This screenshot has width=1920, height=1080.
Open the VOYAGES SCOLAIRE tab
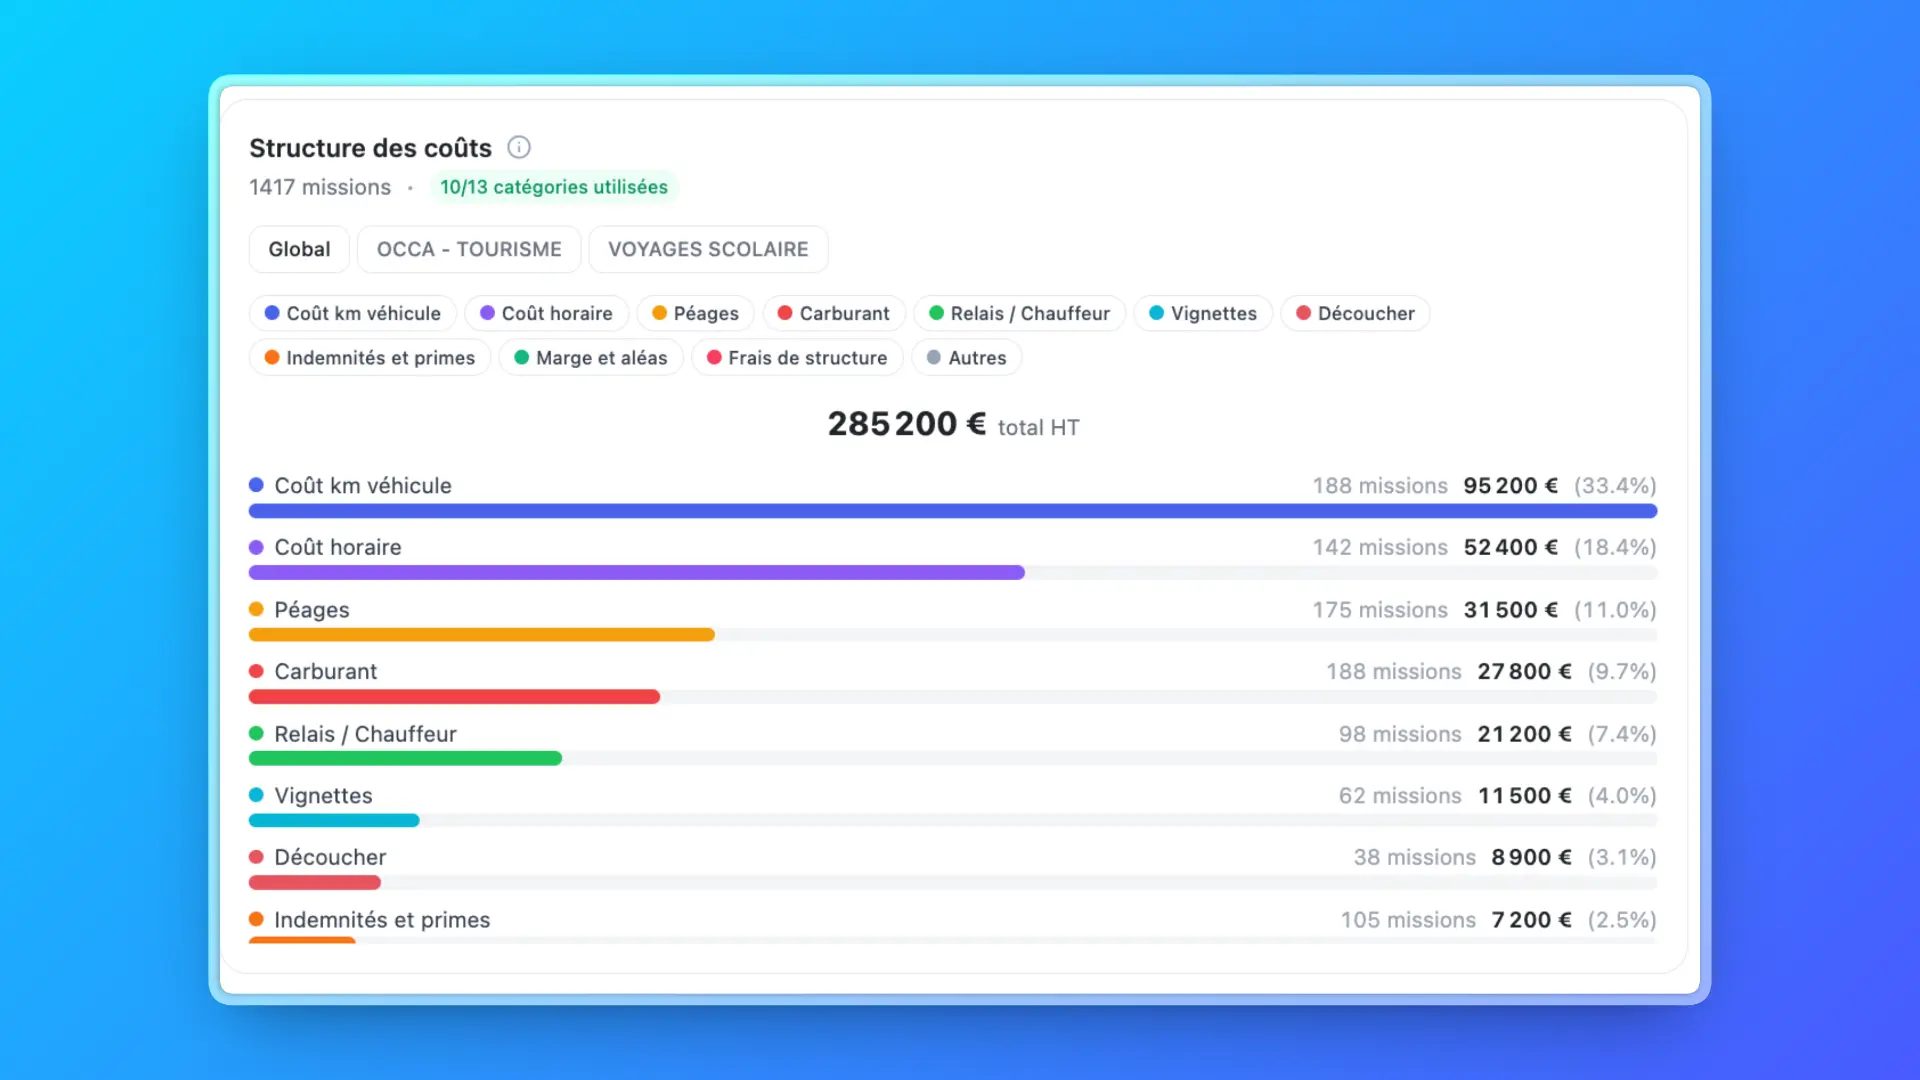pyautogui.click(x=708, y=249)
